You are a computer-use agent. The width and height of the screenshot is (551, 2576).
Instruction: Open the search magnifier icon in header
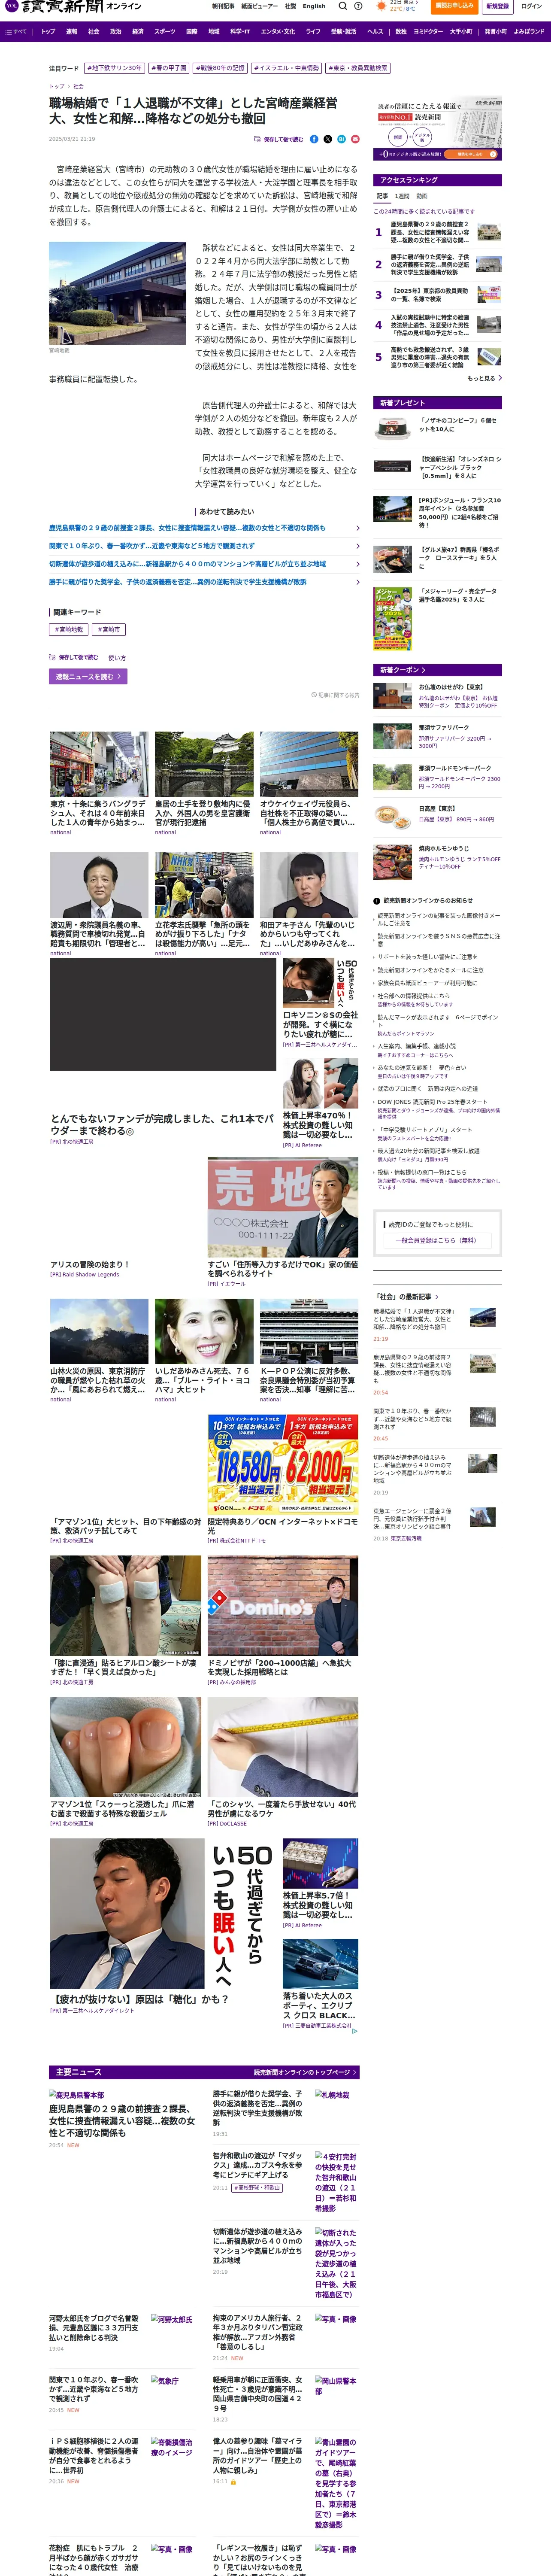342,6
